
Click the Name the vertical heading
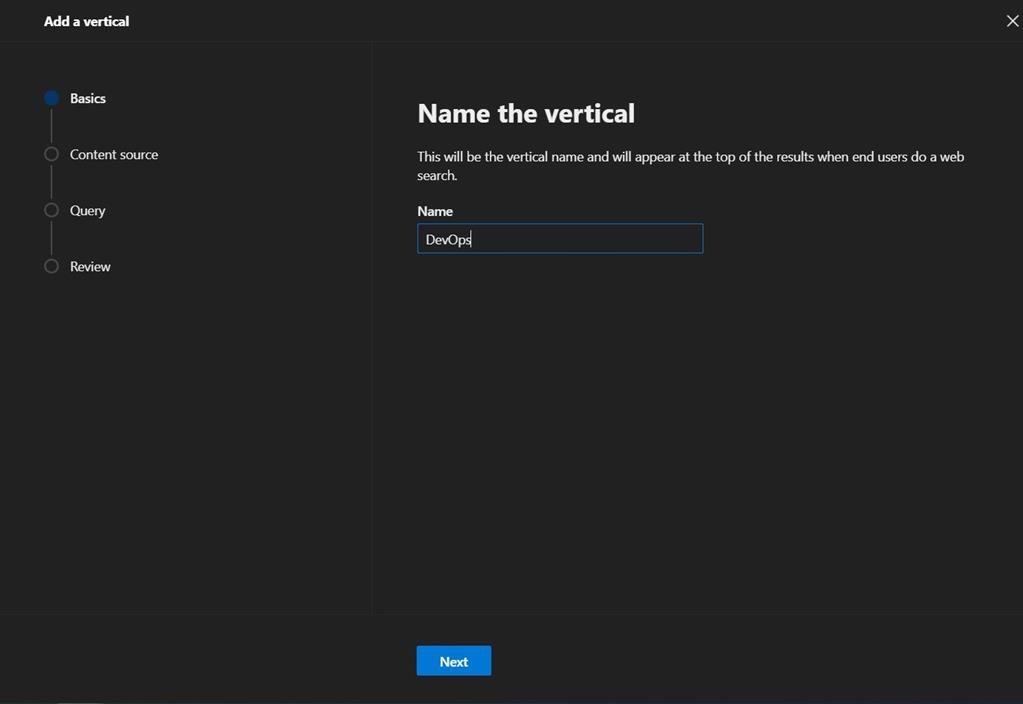pyautogui.click(x=526, y=113)
